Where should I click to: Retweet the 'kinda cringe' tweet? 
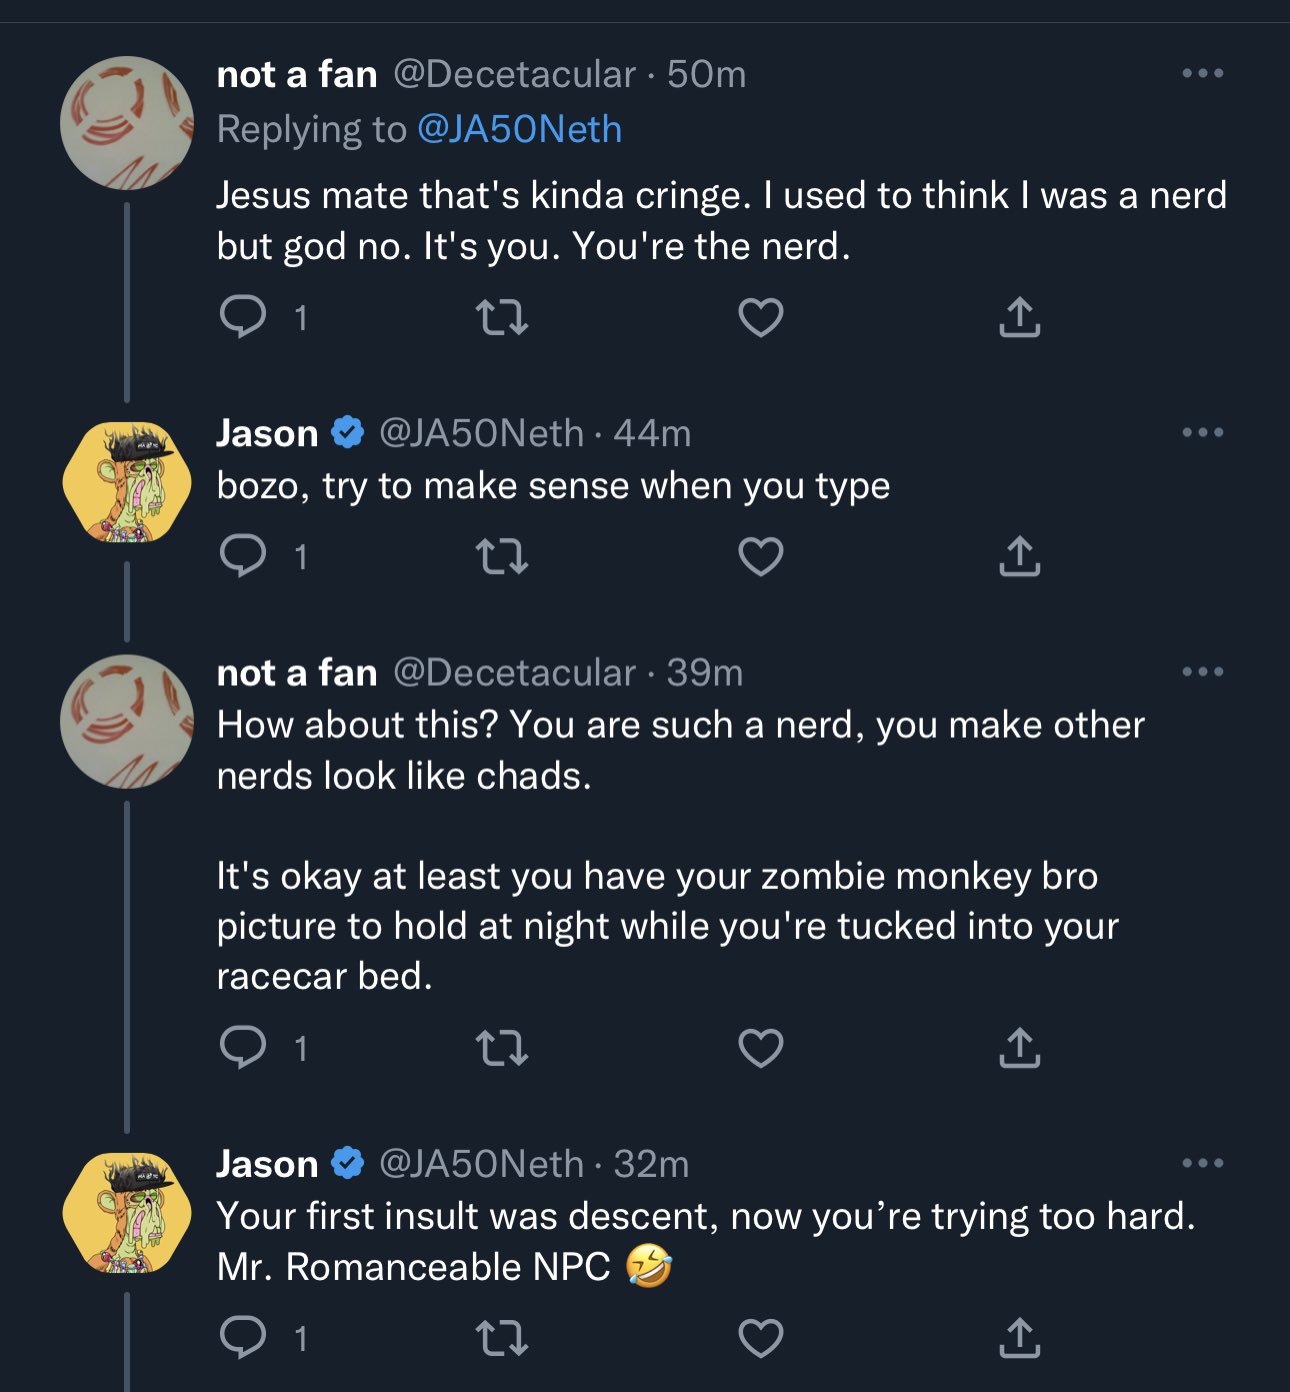tap(501, 318)
